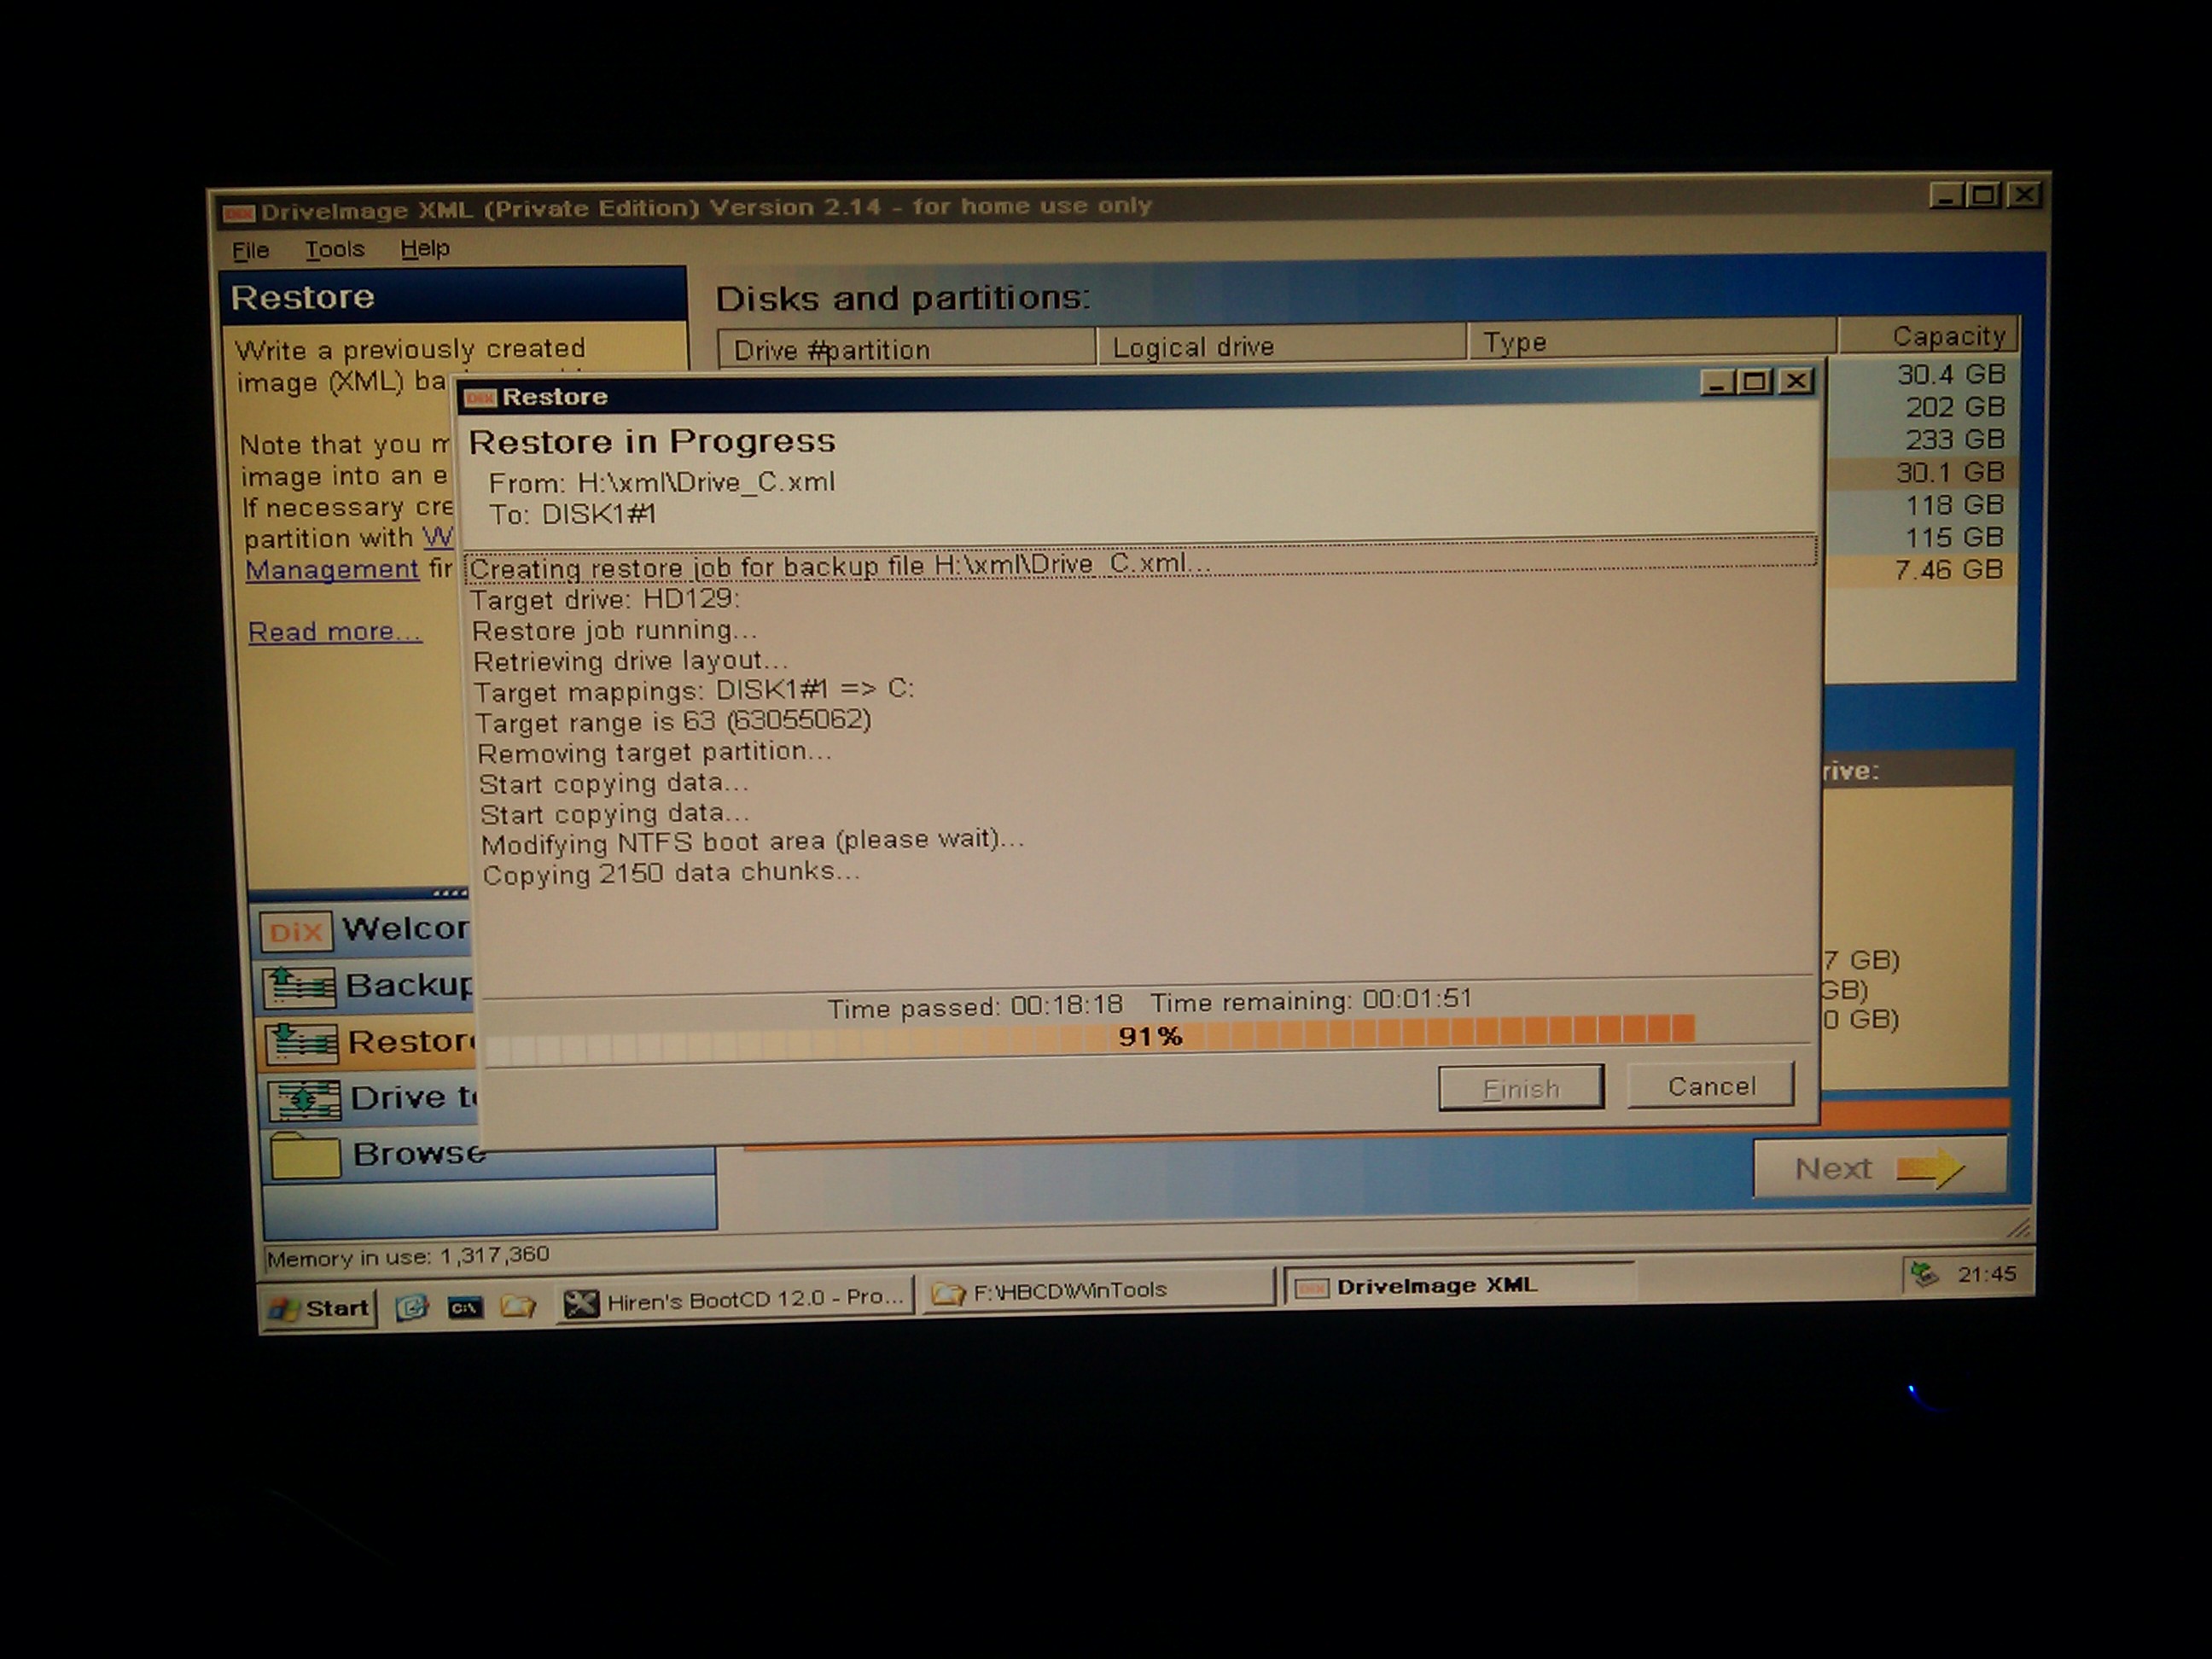Select the Target drive: HD129 log line
This screenshot has height=1659, width=2212.
click(604, 600)
